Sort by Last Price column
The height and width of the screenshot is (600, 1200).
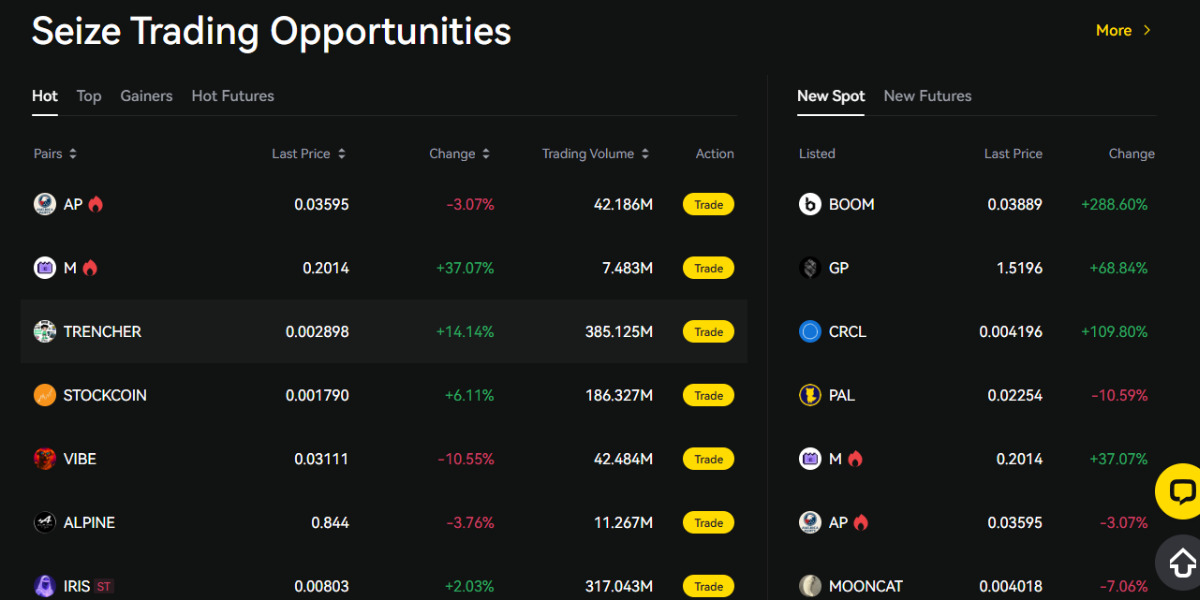[x=308, y=154]
